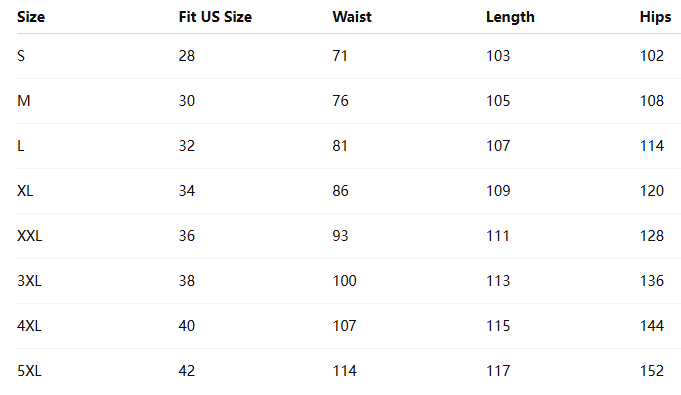Image resolution: width=681 pixels, height=395 pixels.
Task: Click waist value 93
Action: click(x=340, y=236)
